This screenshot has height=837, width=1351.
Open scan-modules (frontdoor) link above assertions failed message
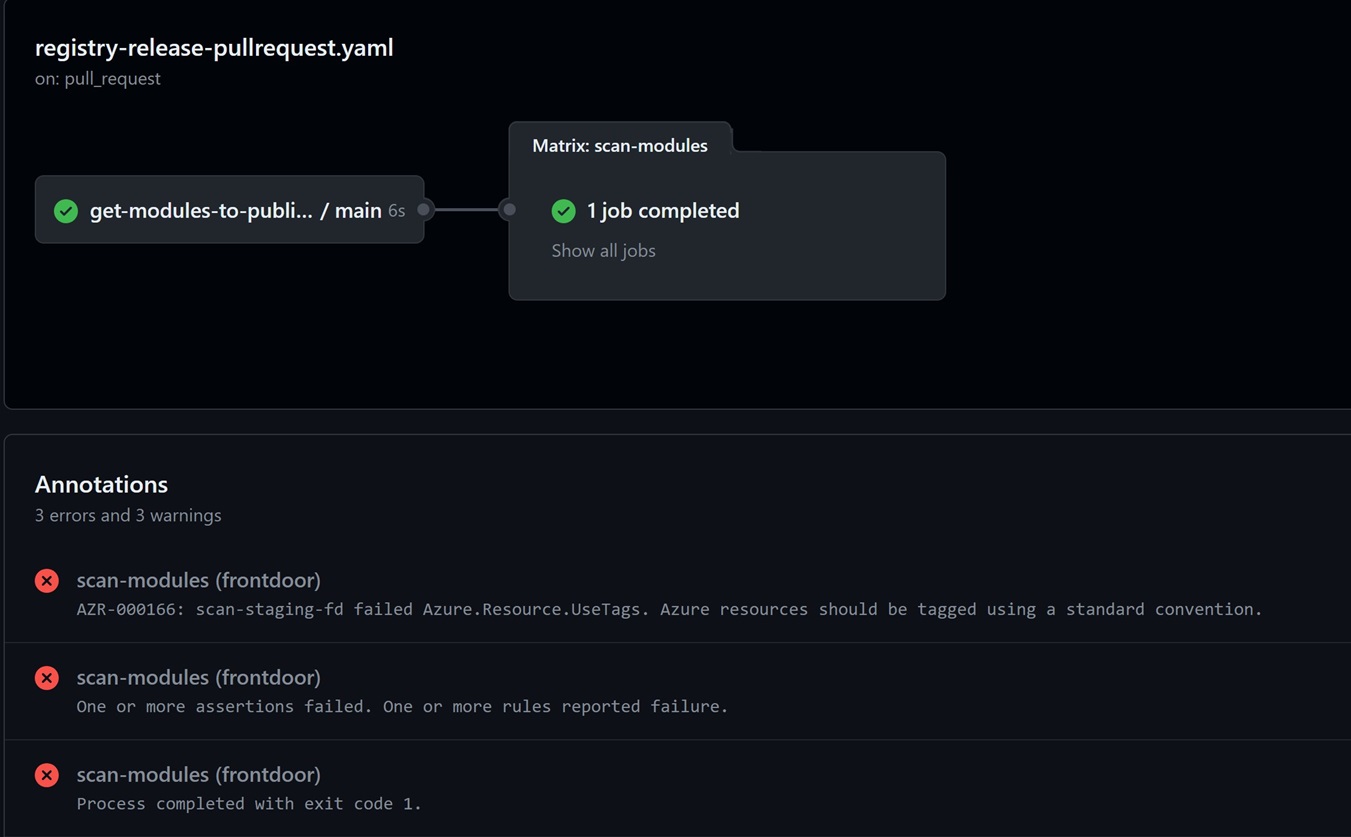[x=198, y=677]
